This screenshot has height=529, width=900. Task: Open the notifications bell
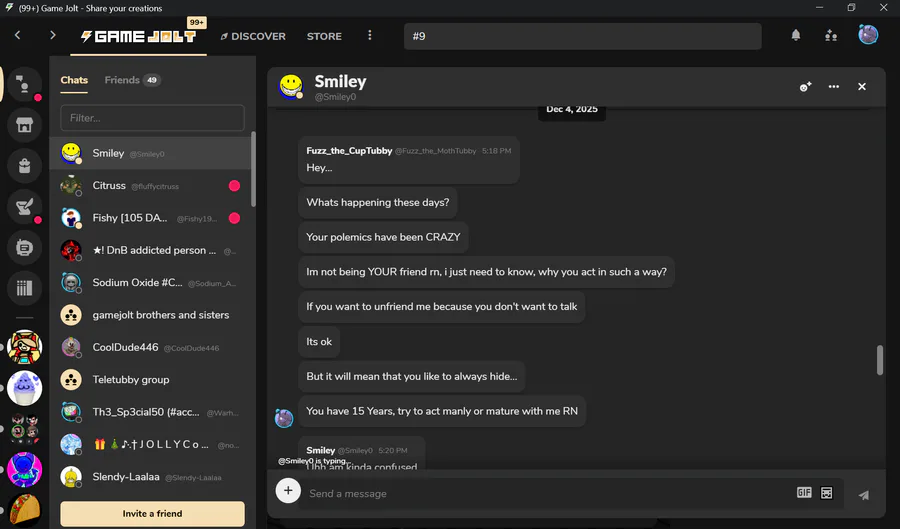[x=796, y=36]
